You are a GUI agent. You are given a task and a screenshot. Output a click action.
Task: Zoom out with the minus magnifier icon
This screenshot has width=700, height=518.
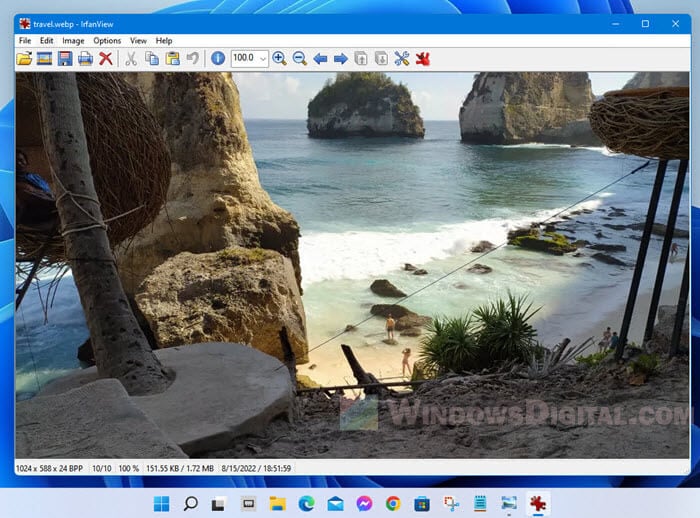[x=300, y=58]
